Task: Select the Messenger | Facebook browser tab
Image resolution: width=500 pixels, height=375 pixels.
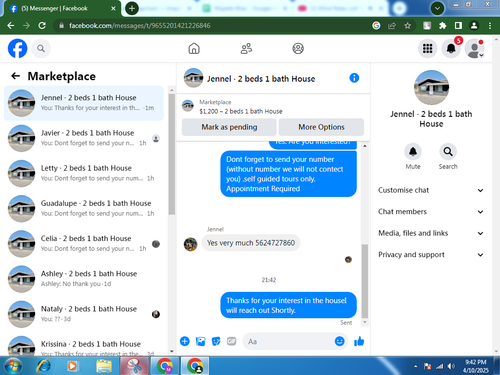Action: (x=60, y=9)
